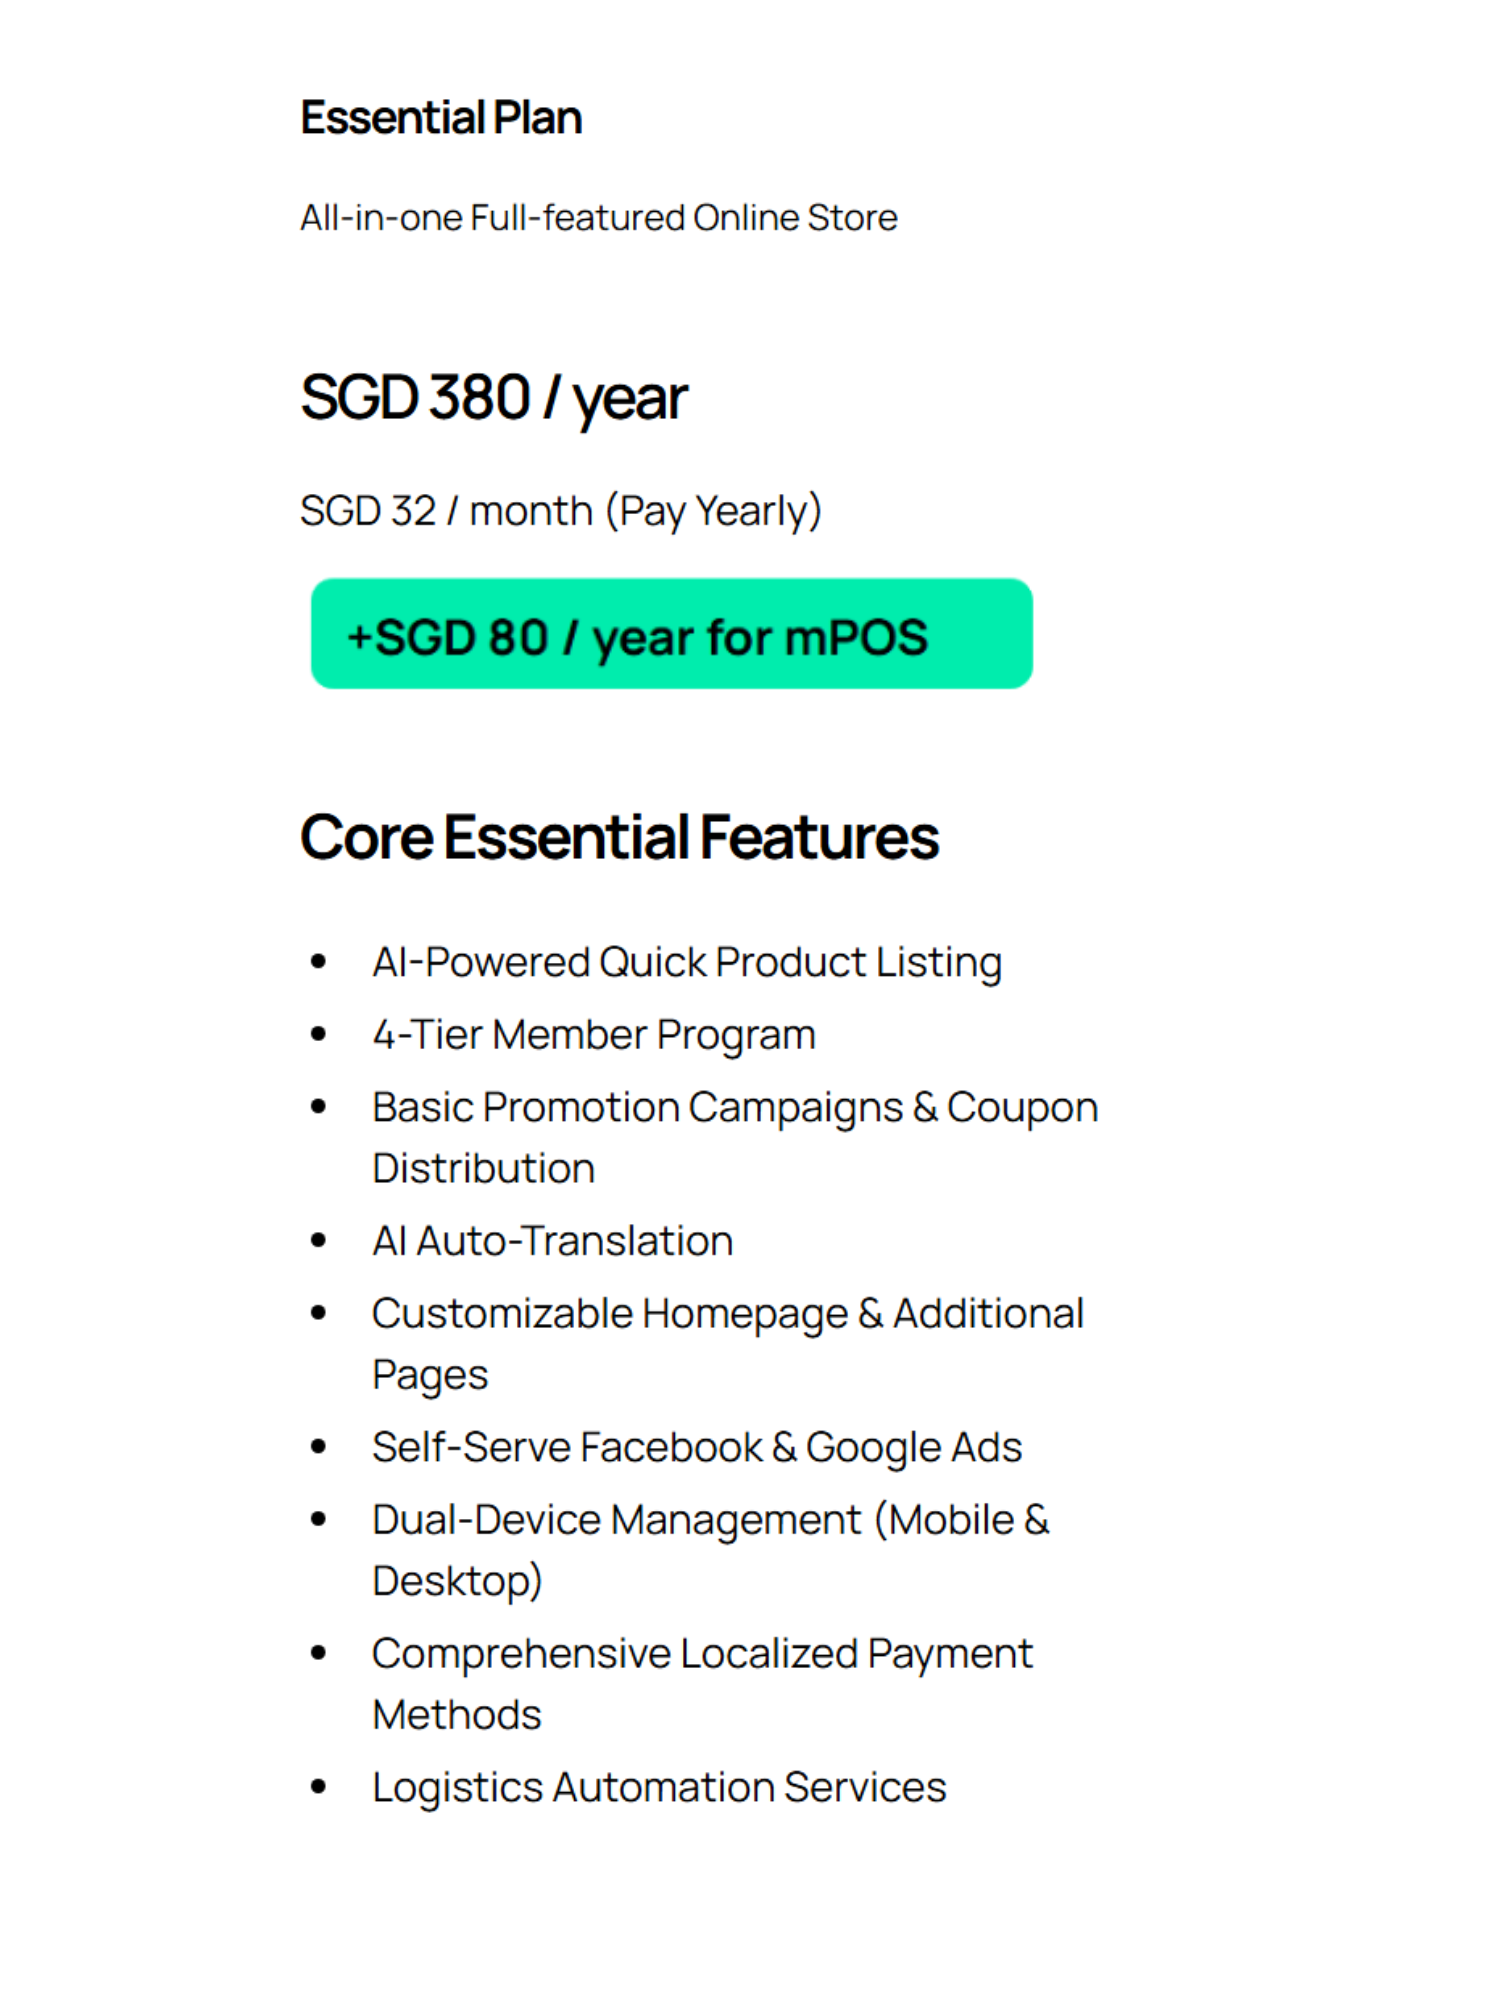This screenshot has height=2000, width=1500.
Task: Click bullet beside Logistics Automation Services
Action: pos(318,1787)
